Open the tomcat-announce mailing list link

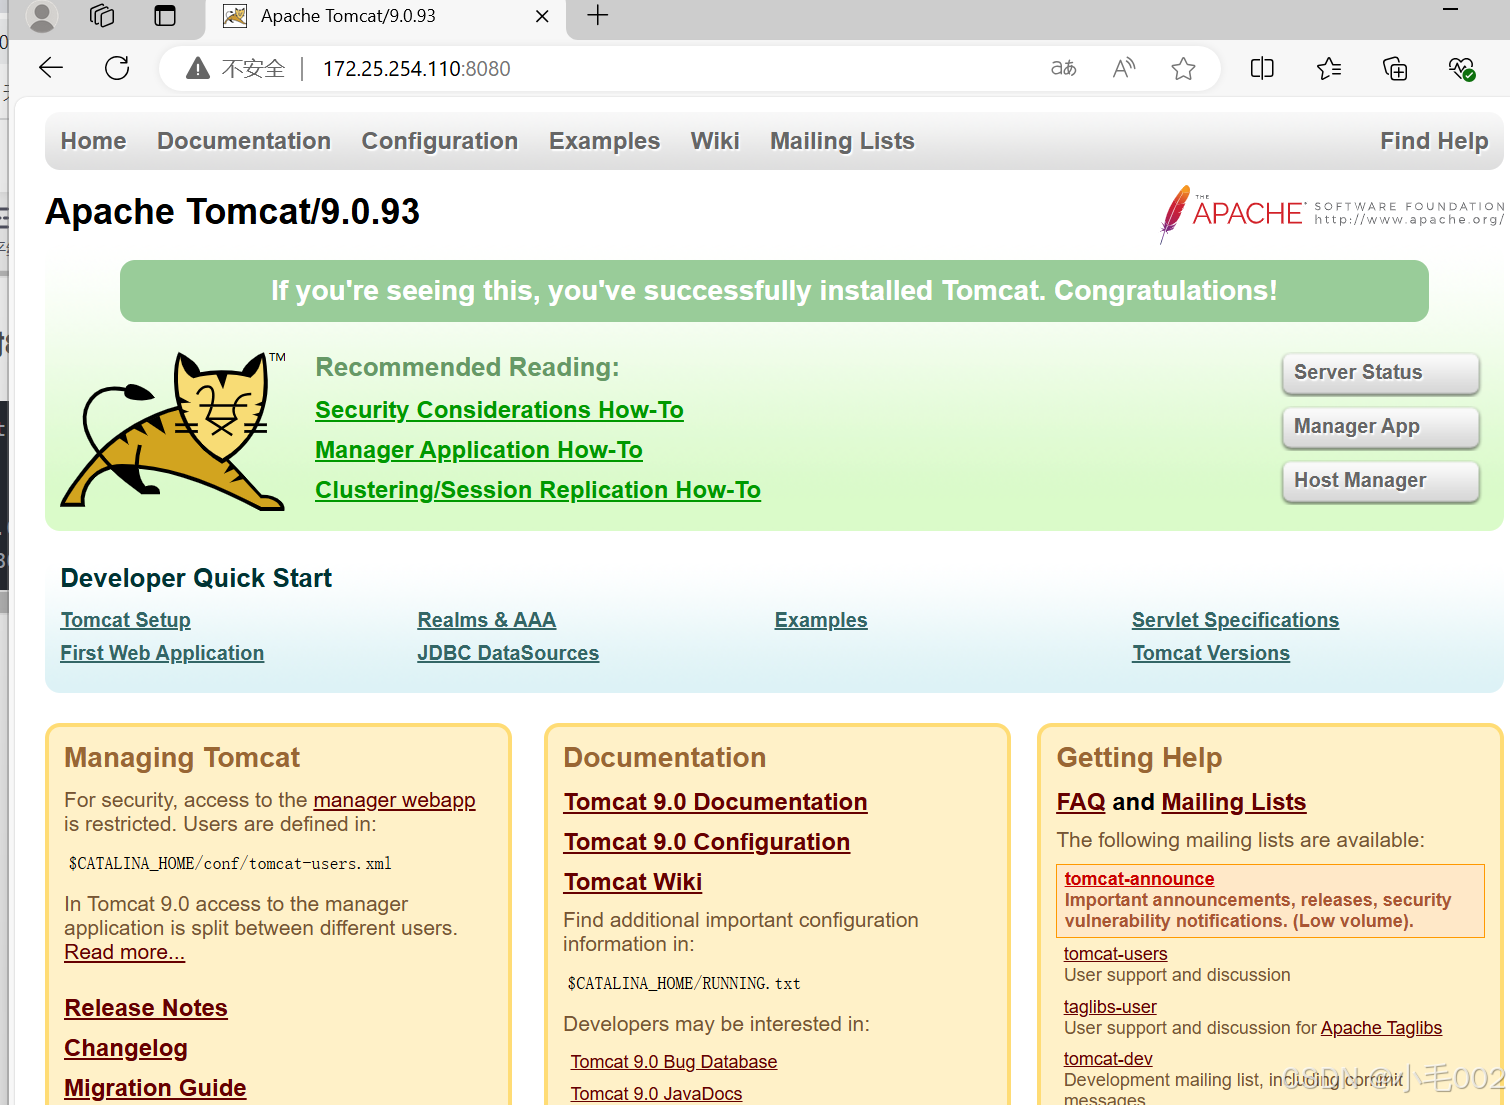(x=1139, y=879)
